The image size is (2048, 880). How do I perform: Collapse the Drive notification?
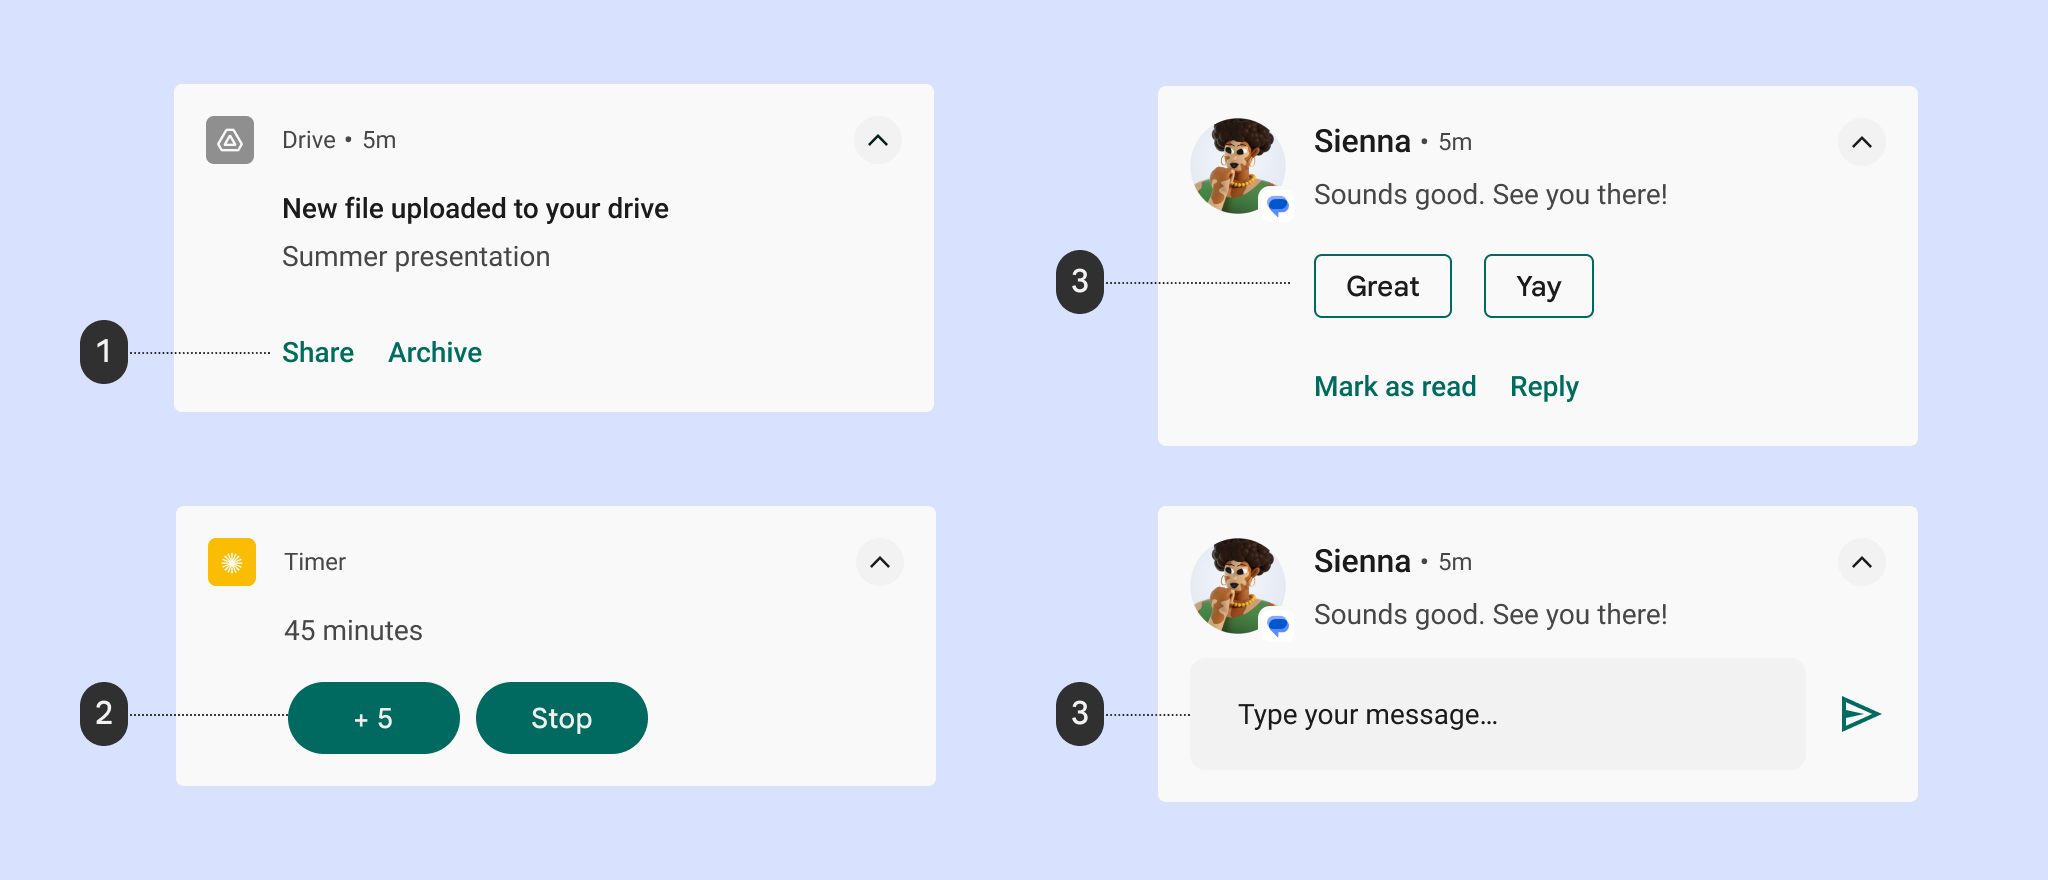click(878, 140)
